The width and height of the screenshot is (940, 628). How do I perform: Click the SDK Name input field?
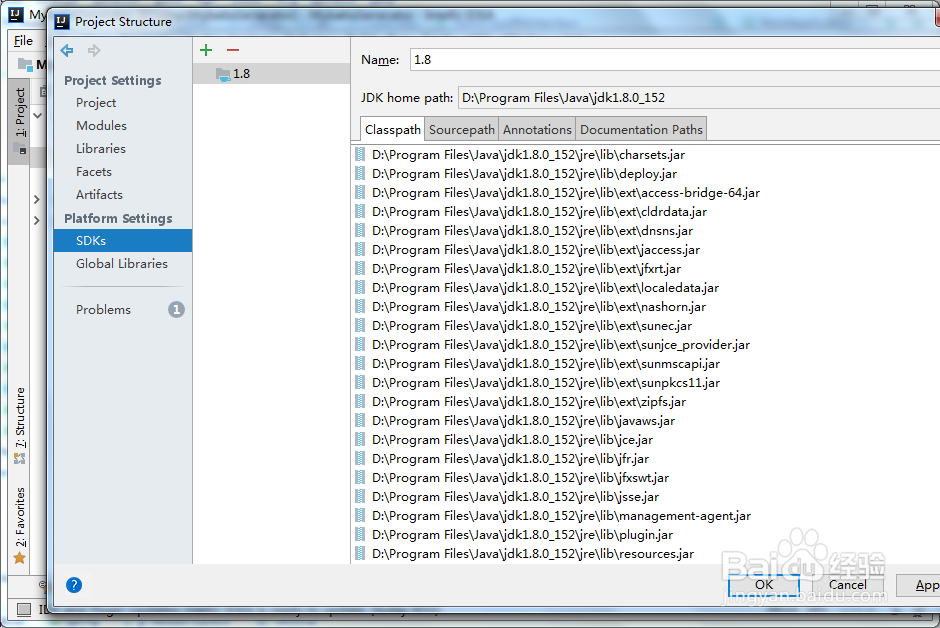674,60
